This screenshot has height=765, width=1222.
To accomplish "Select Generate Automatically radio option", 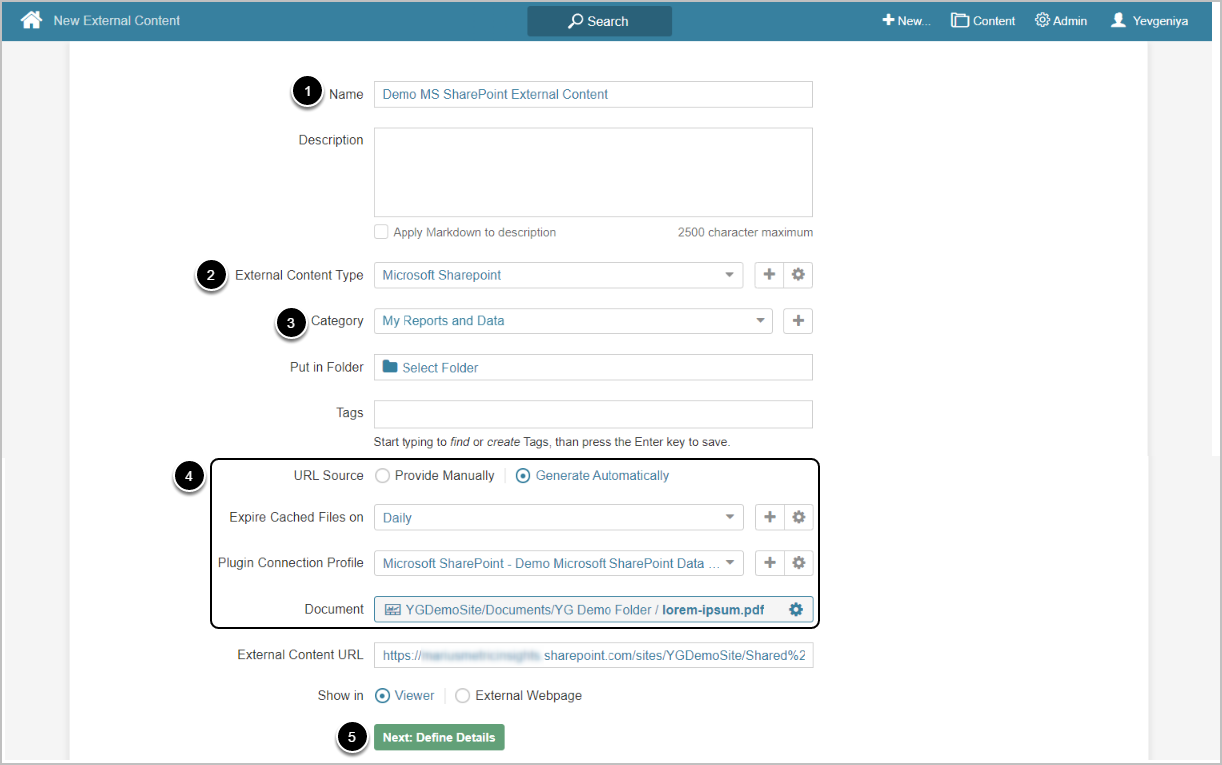I will coord(523,476).
